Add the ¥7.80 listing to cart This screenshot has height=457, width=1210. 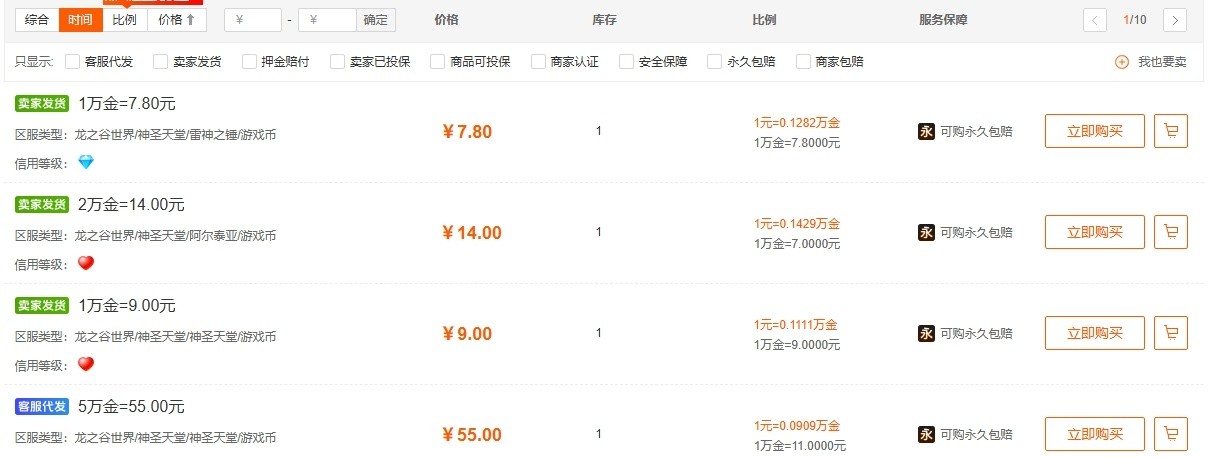pos(1171,131)
